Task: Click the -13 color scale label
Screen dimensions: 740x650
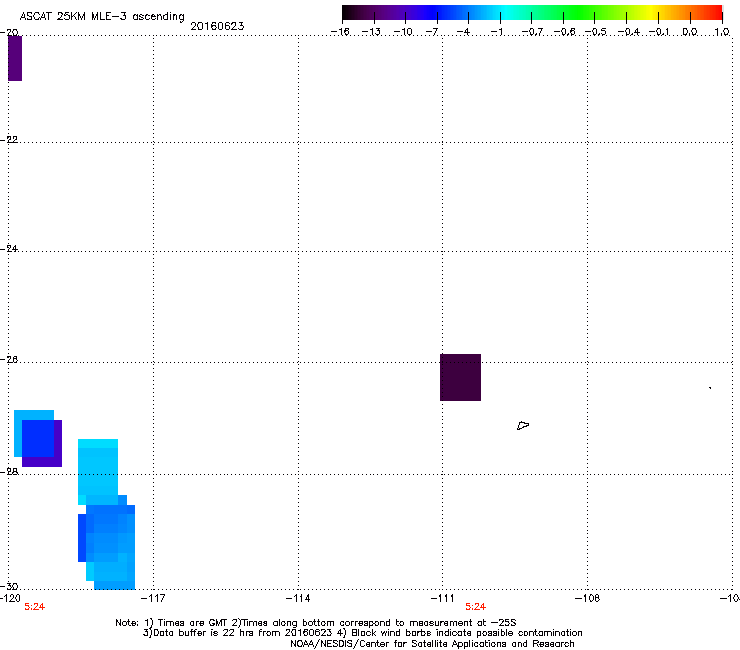Action: (x=371, y=32)
